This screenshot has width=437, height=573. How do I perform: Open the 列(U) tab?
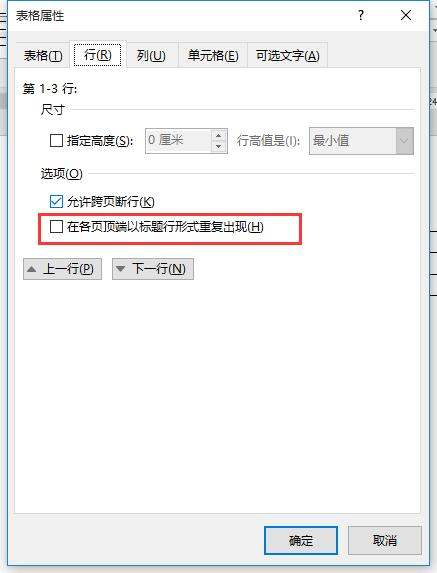coord(151,56)
